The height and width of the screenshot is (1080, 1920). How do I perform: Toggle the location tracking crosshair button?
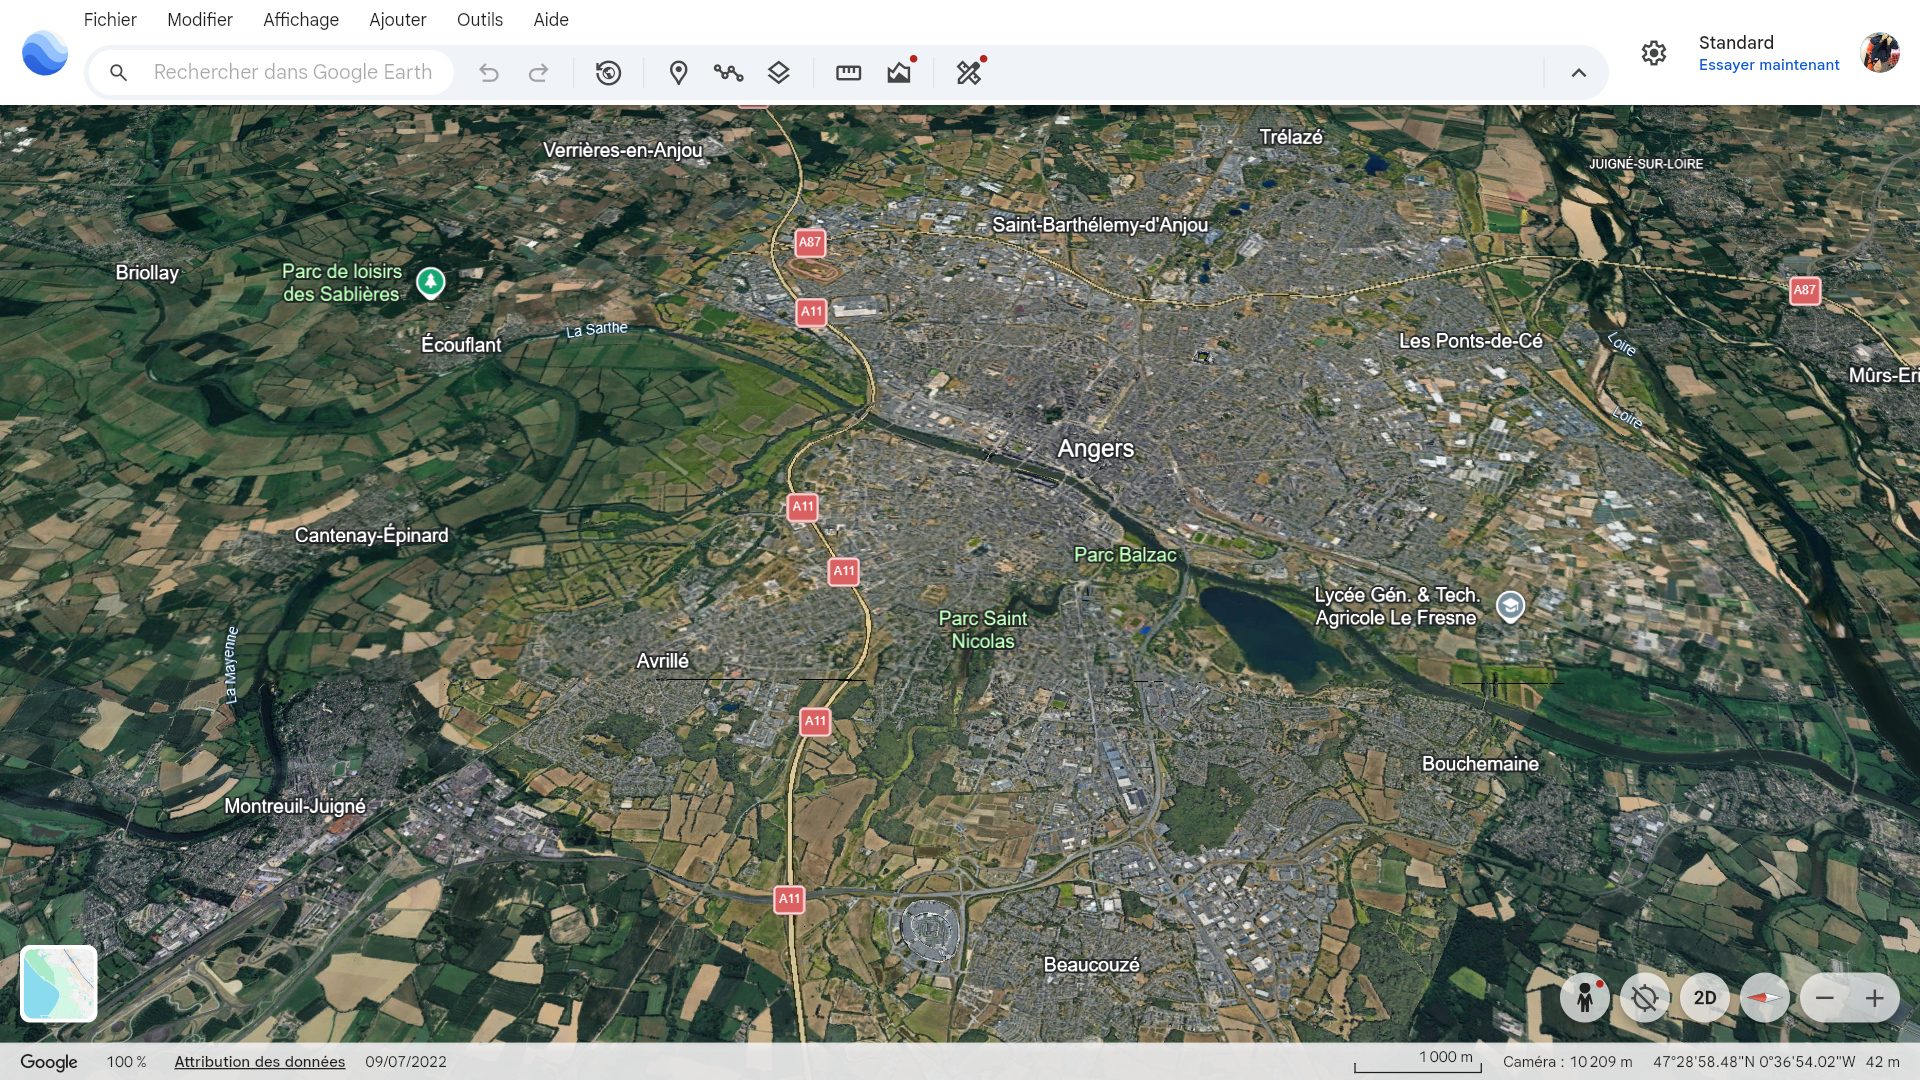coord(1645,998)
